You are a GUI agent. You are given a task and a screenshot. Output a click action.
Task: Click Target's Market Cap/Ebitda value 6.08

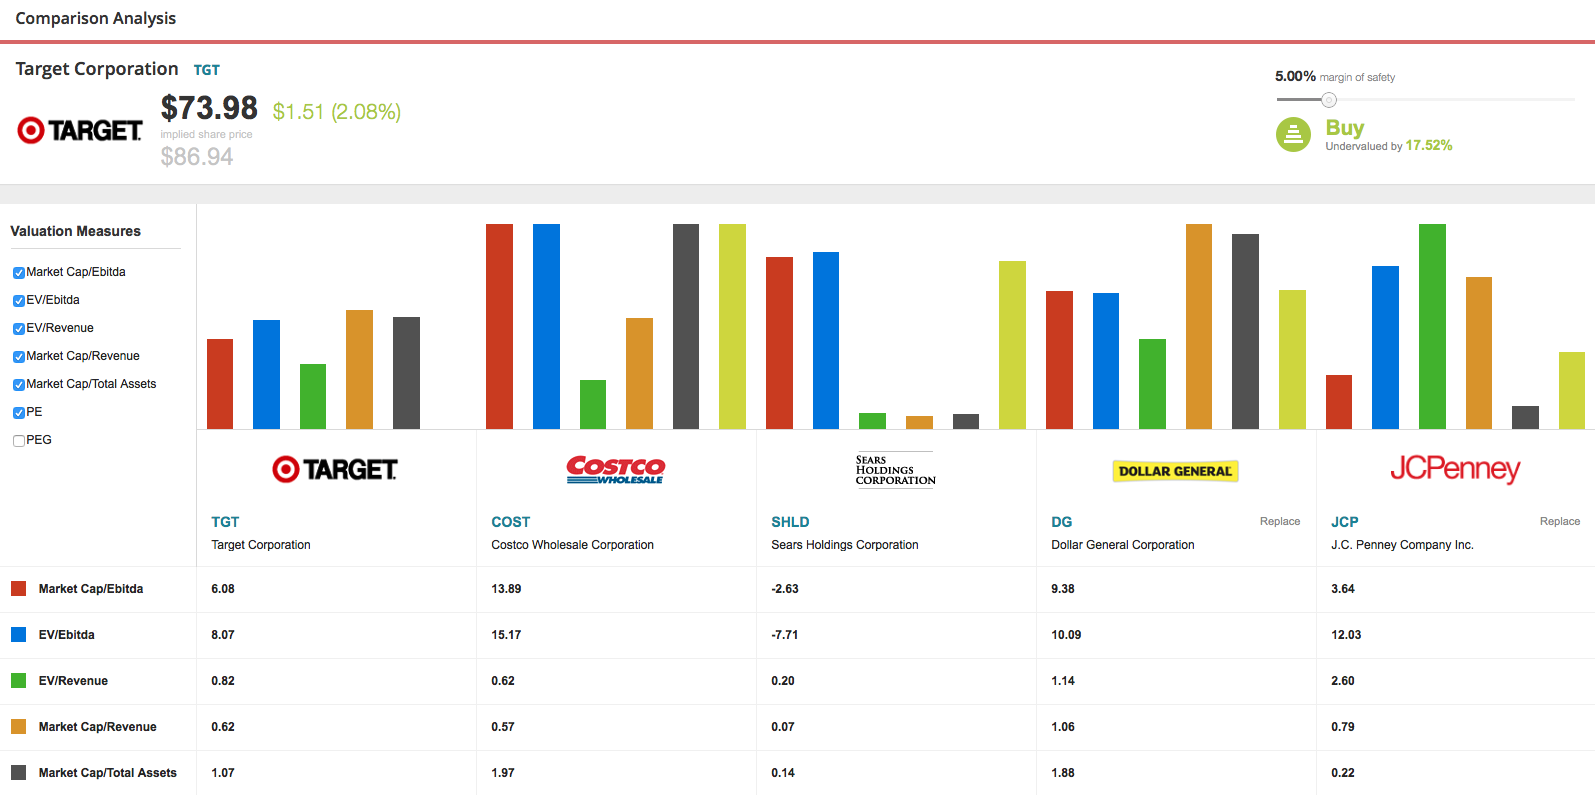coord(223,589)
